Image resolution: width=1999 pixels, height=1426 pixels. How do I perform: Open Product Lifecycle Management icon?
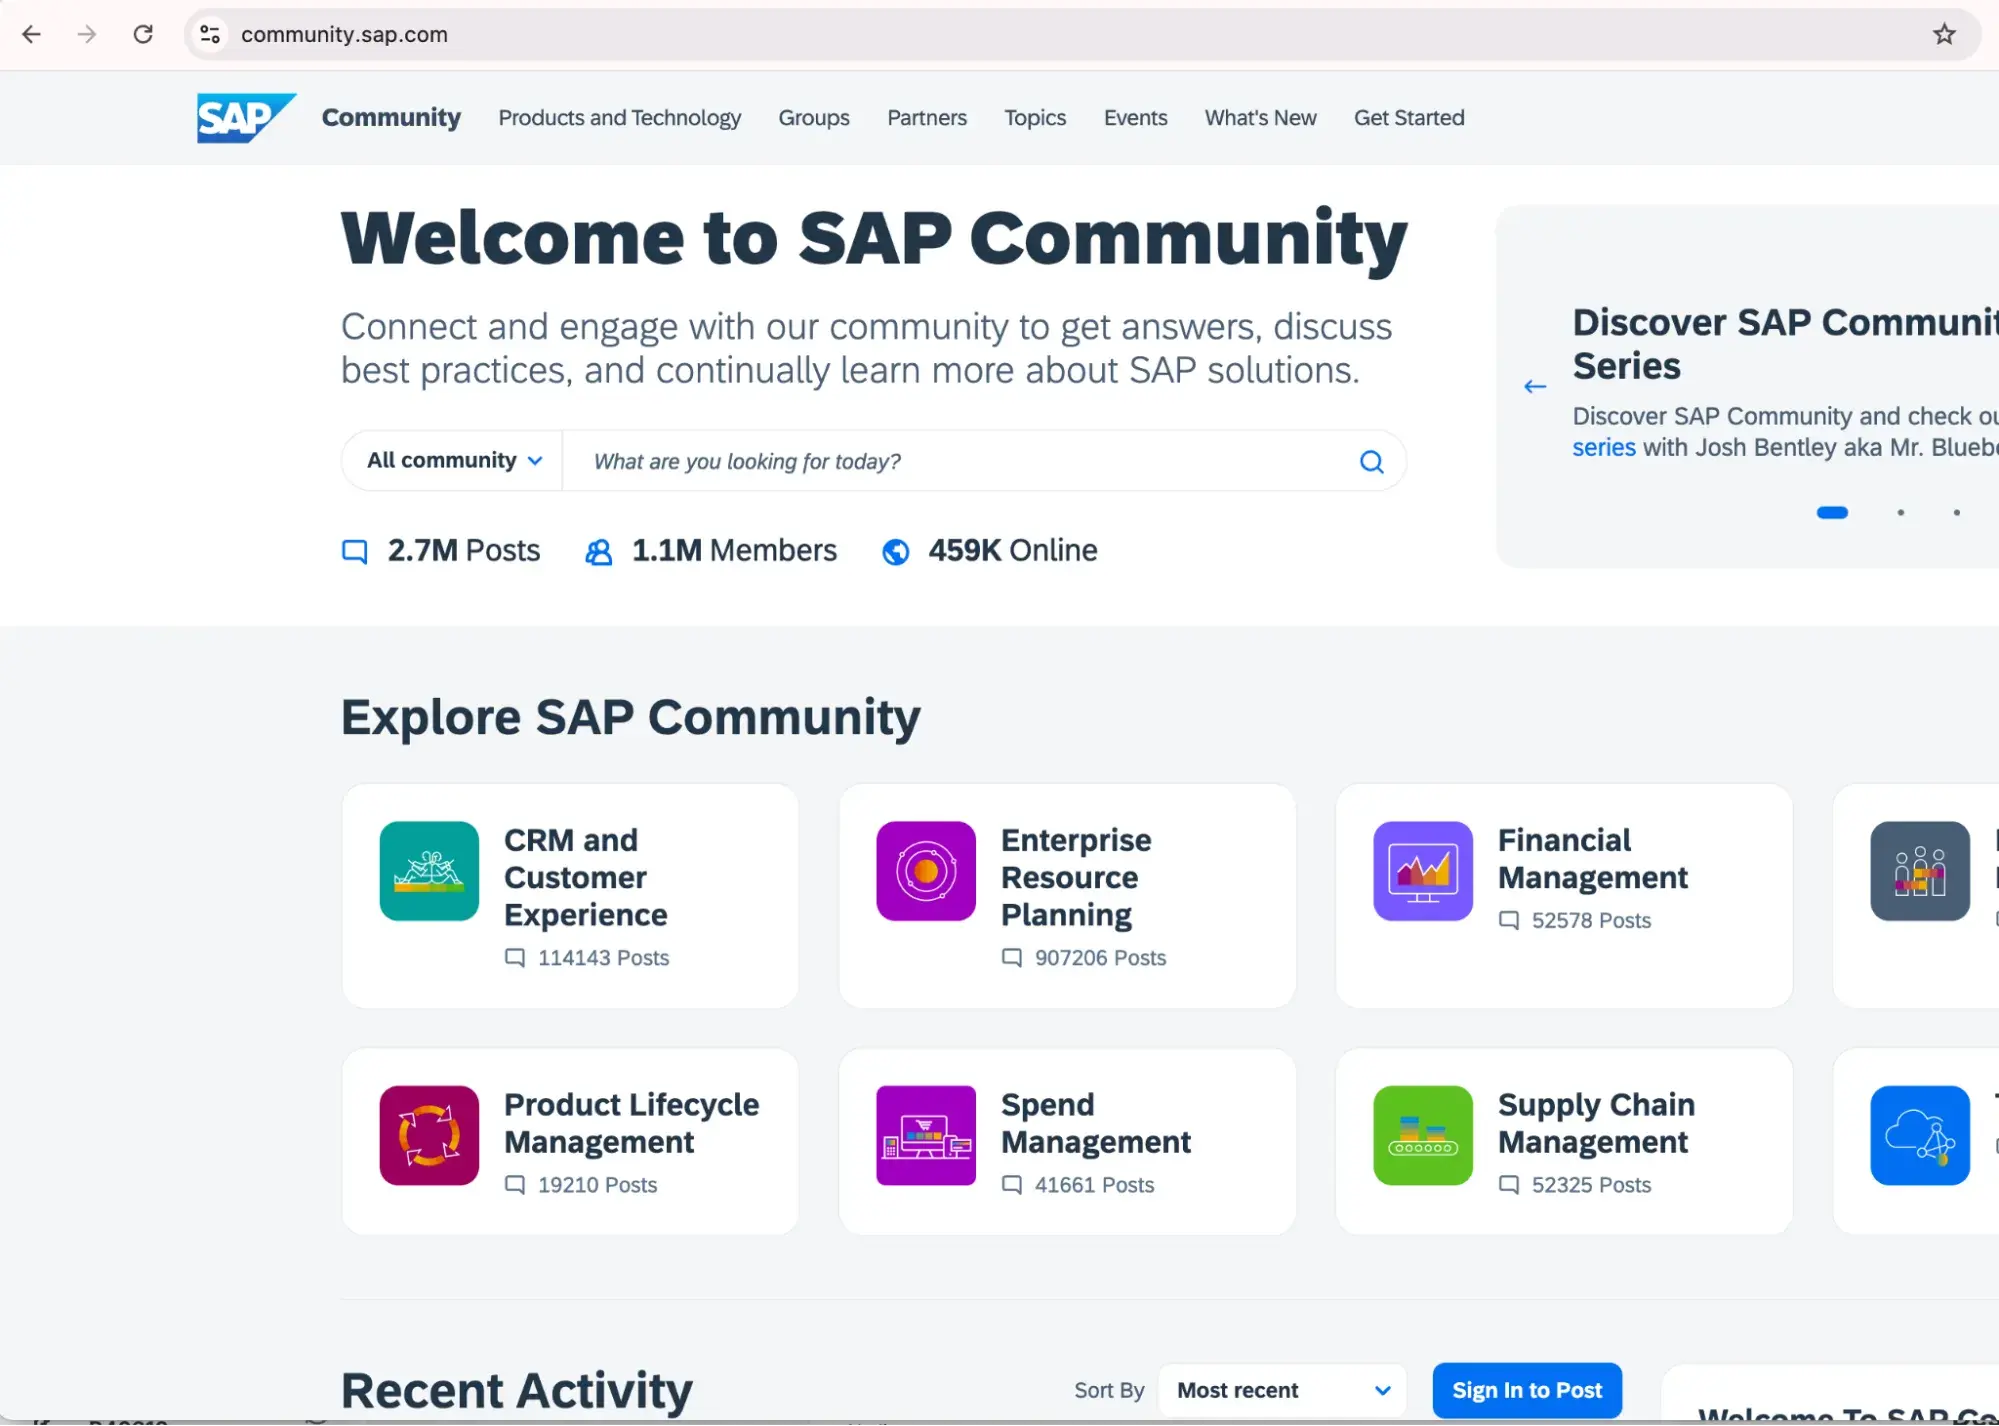(429, 1135)
